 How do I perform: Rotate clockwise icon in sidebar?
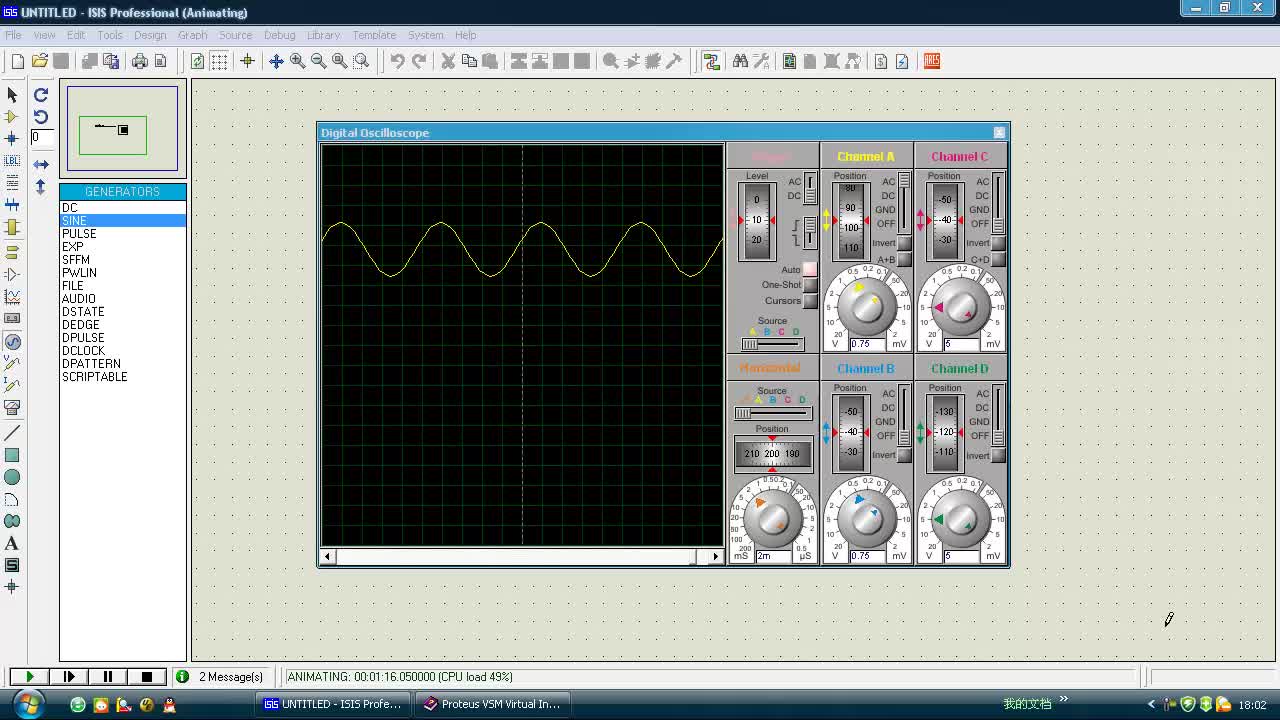point(41,94)
